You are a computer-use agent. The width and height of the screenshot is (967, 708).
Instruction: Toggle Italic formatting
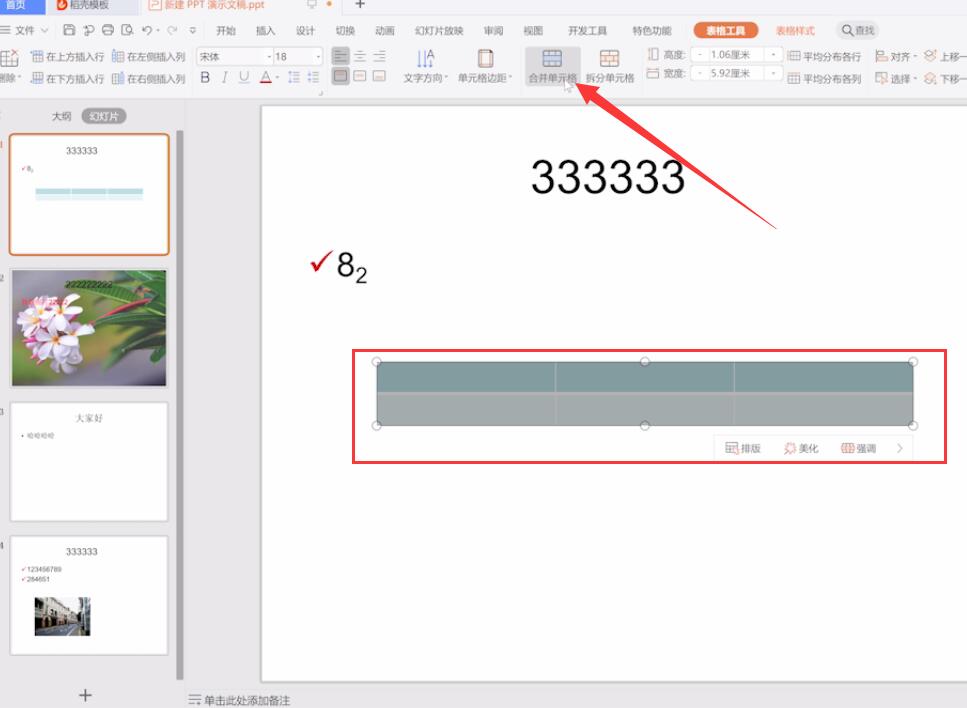(224, 77)
